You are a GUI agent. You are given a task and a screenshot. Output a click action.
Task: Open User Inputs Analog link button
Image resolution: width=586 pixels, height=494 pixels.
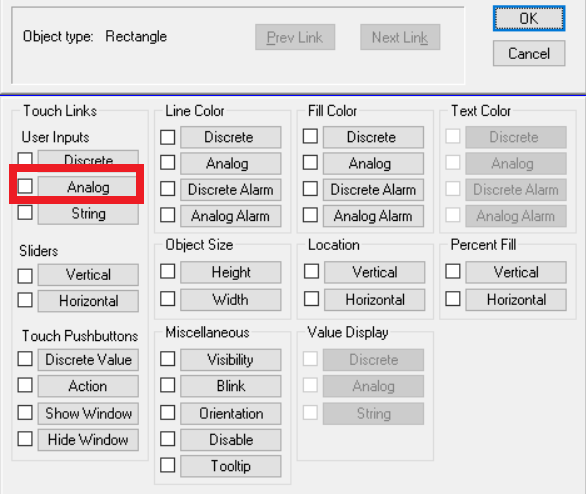pos(88,186)
